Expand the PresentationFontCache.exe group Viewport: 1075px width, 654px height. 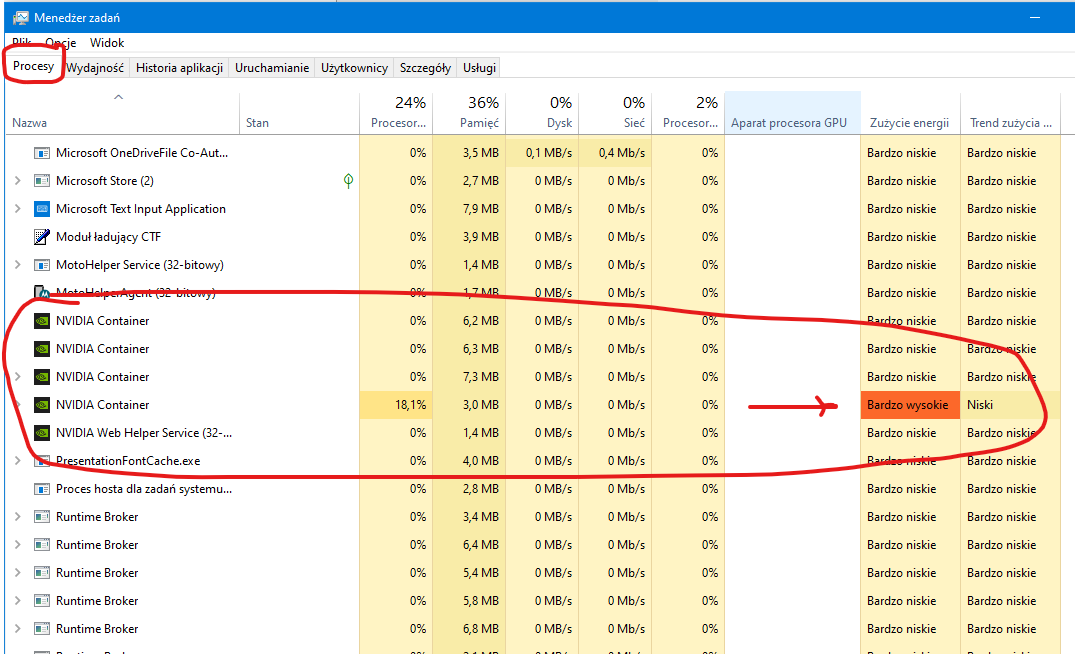[18, 461]
